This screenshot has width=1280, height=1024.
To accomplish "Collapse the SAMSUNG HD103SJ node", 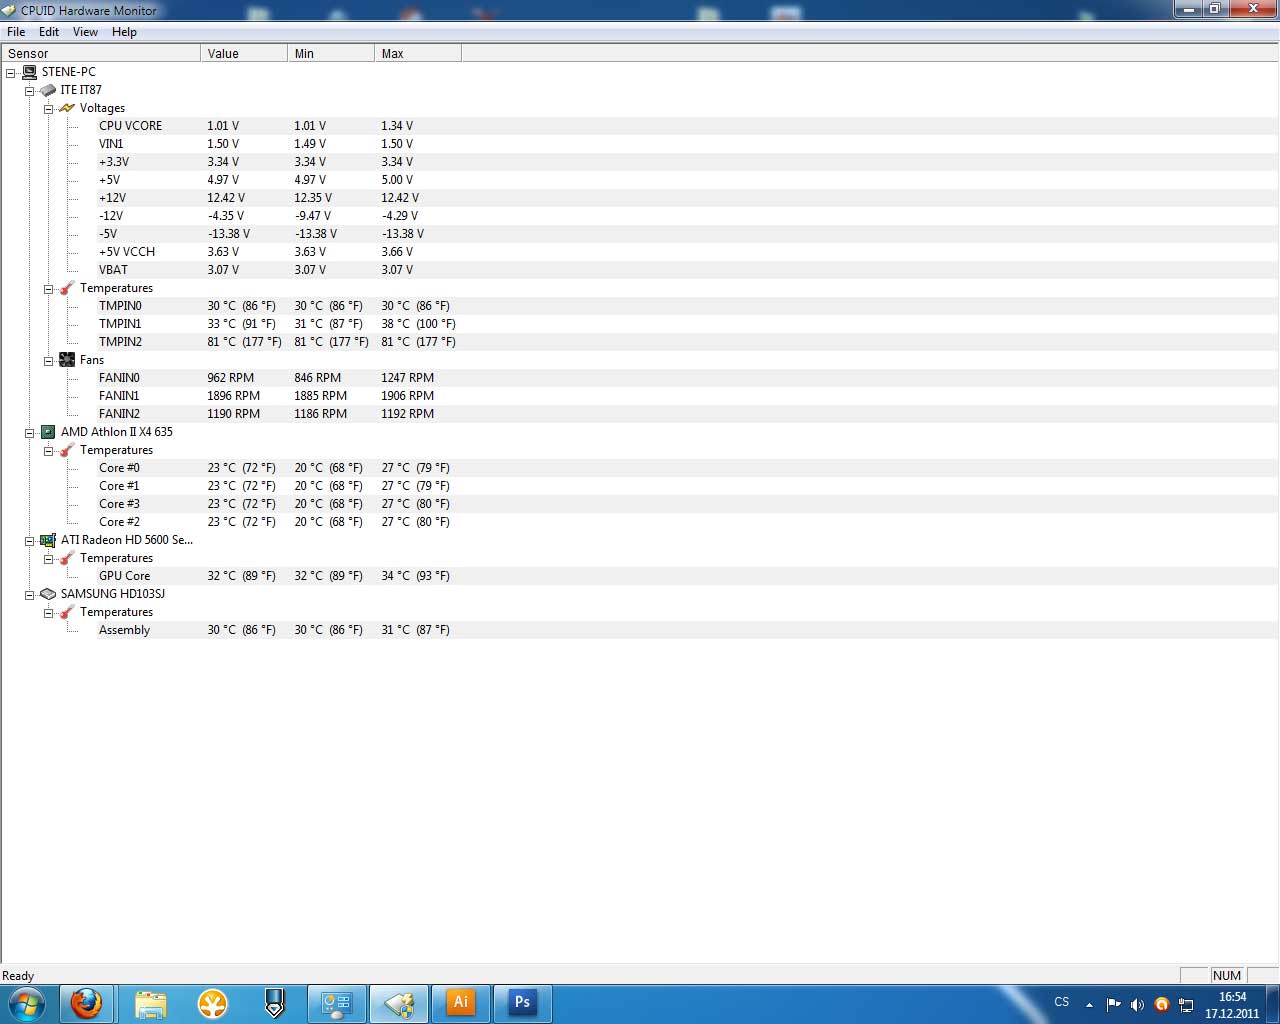I will pos(30,595).
